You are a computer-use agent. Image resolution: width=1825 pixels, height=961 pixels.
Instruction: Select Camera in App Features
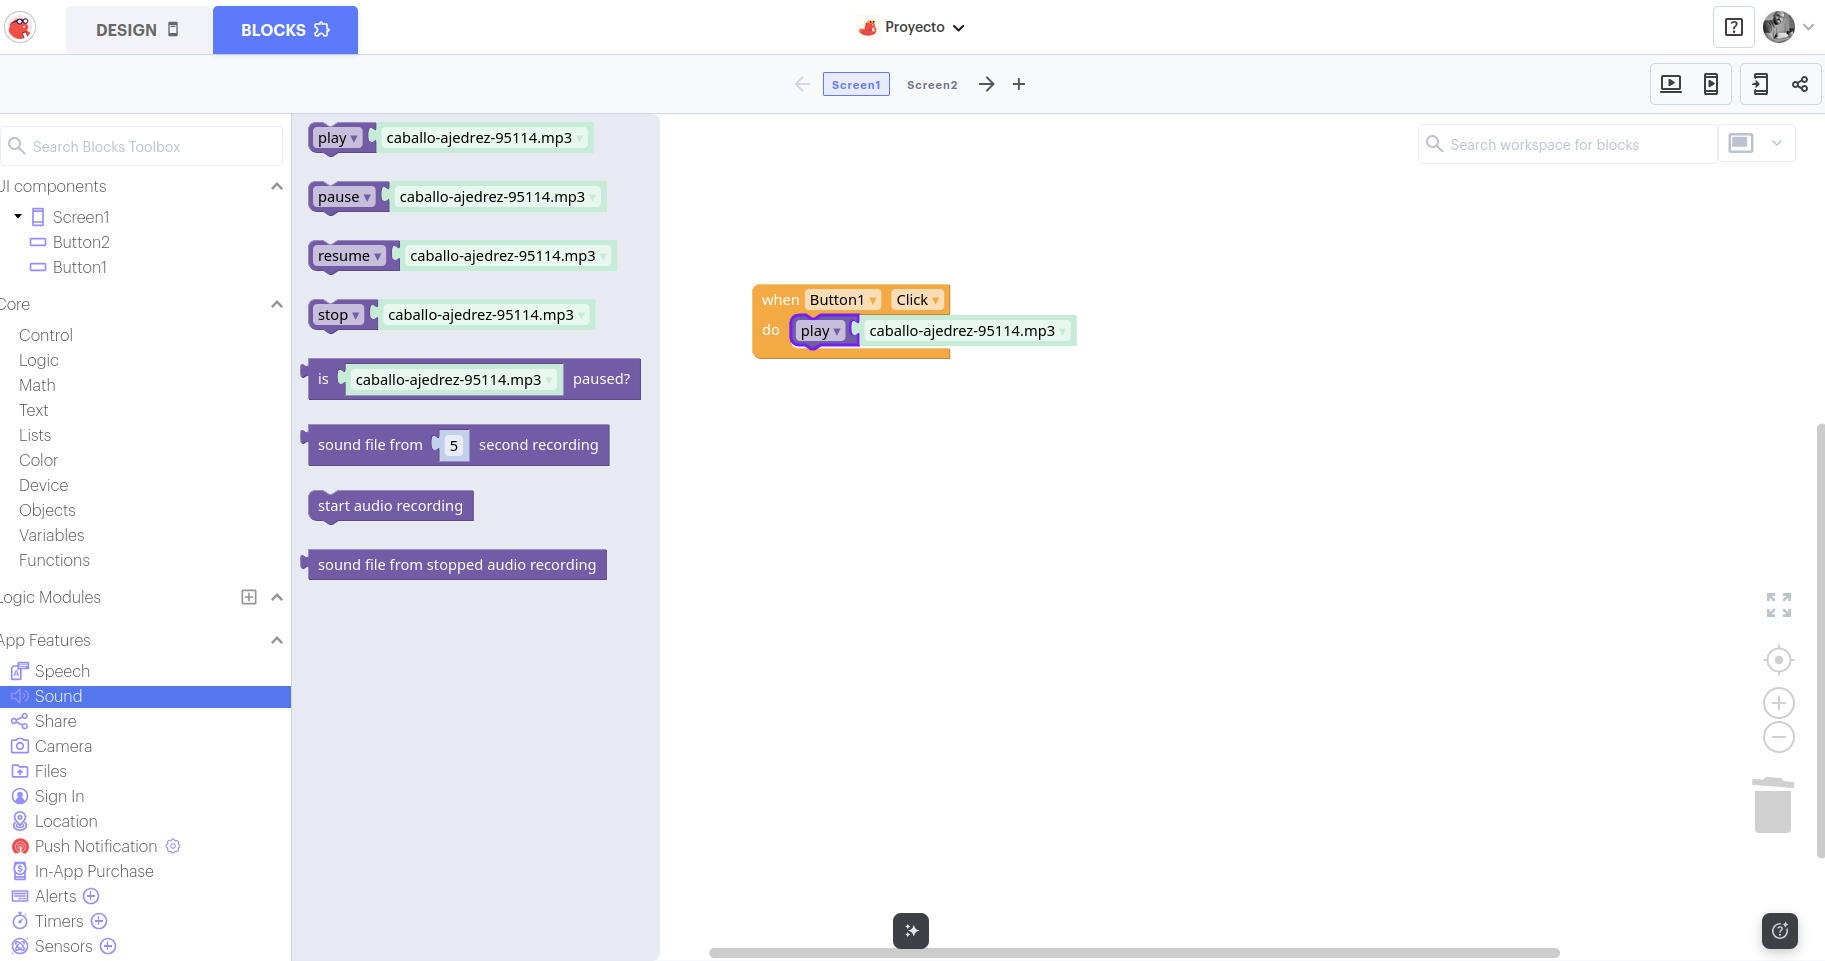[63, 746]
